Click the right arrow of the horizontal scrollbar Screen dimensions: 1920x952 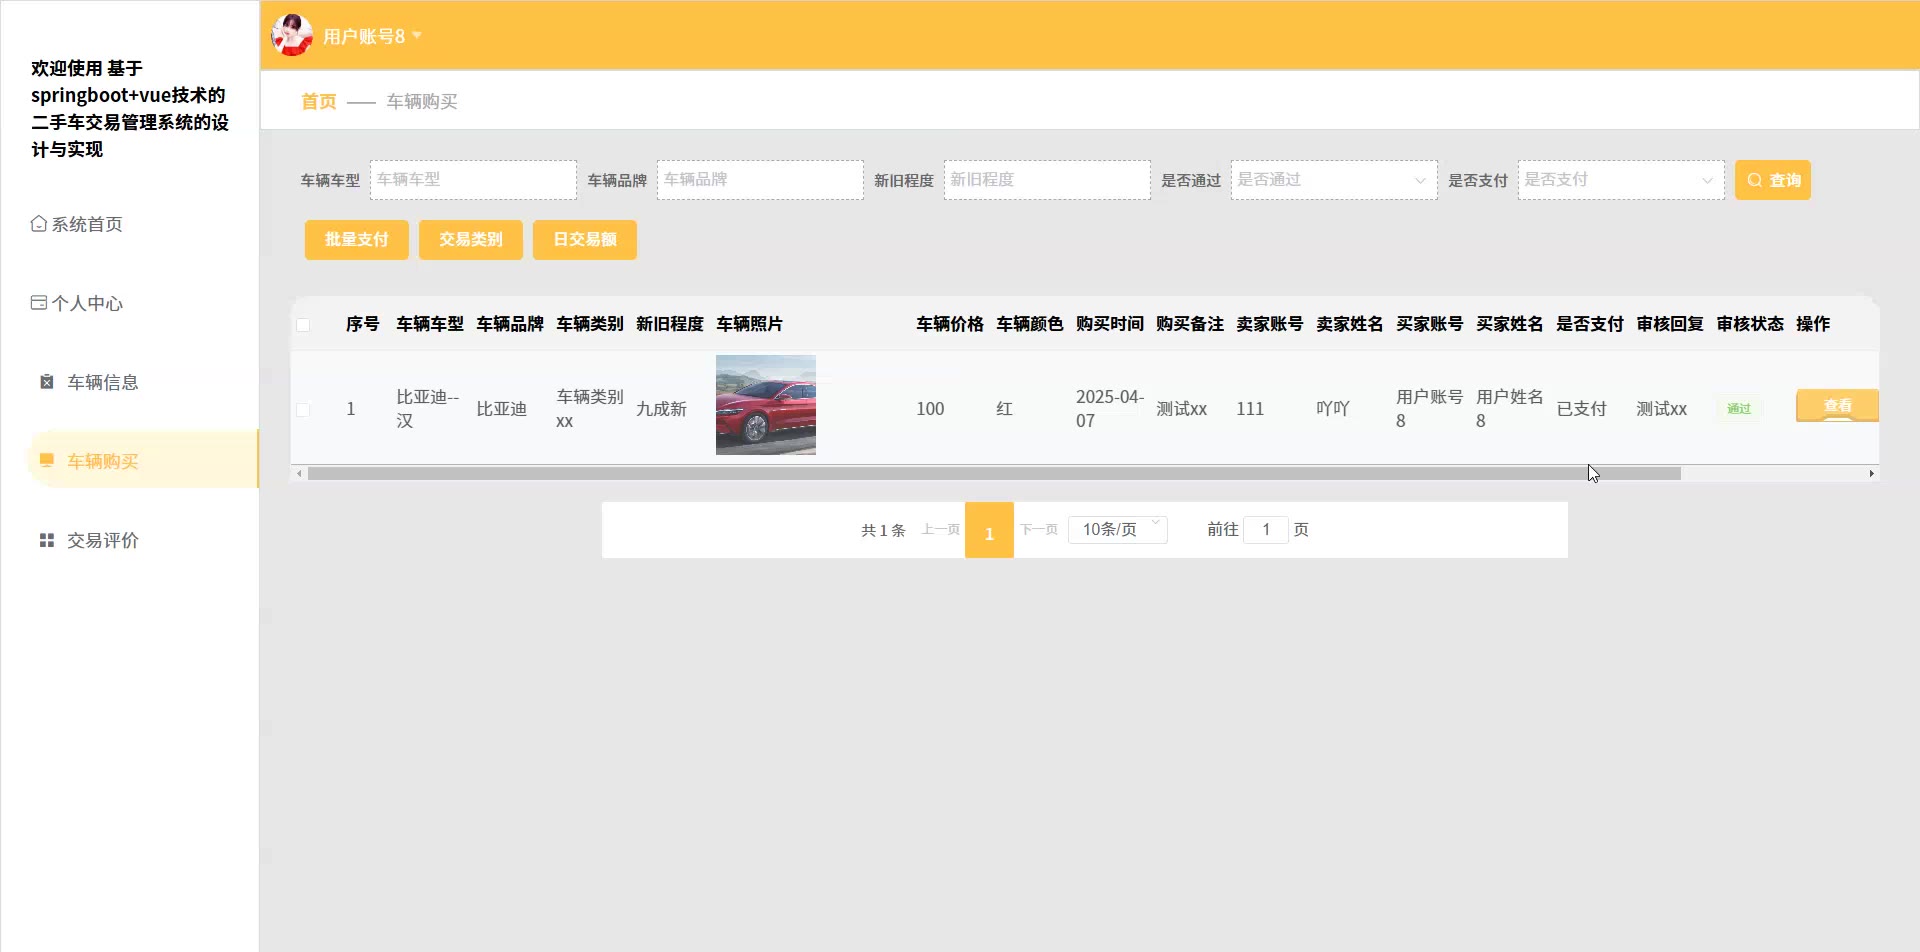coord(1871,474)
